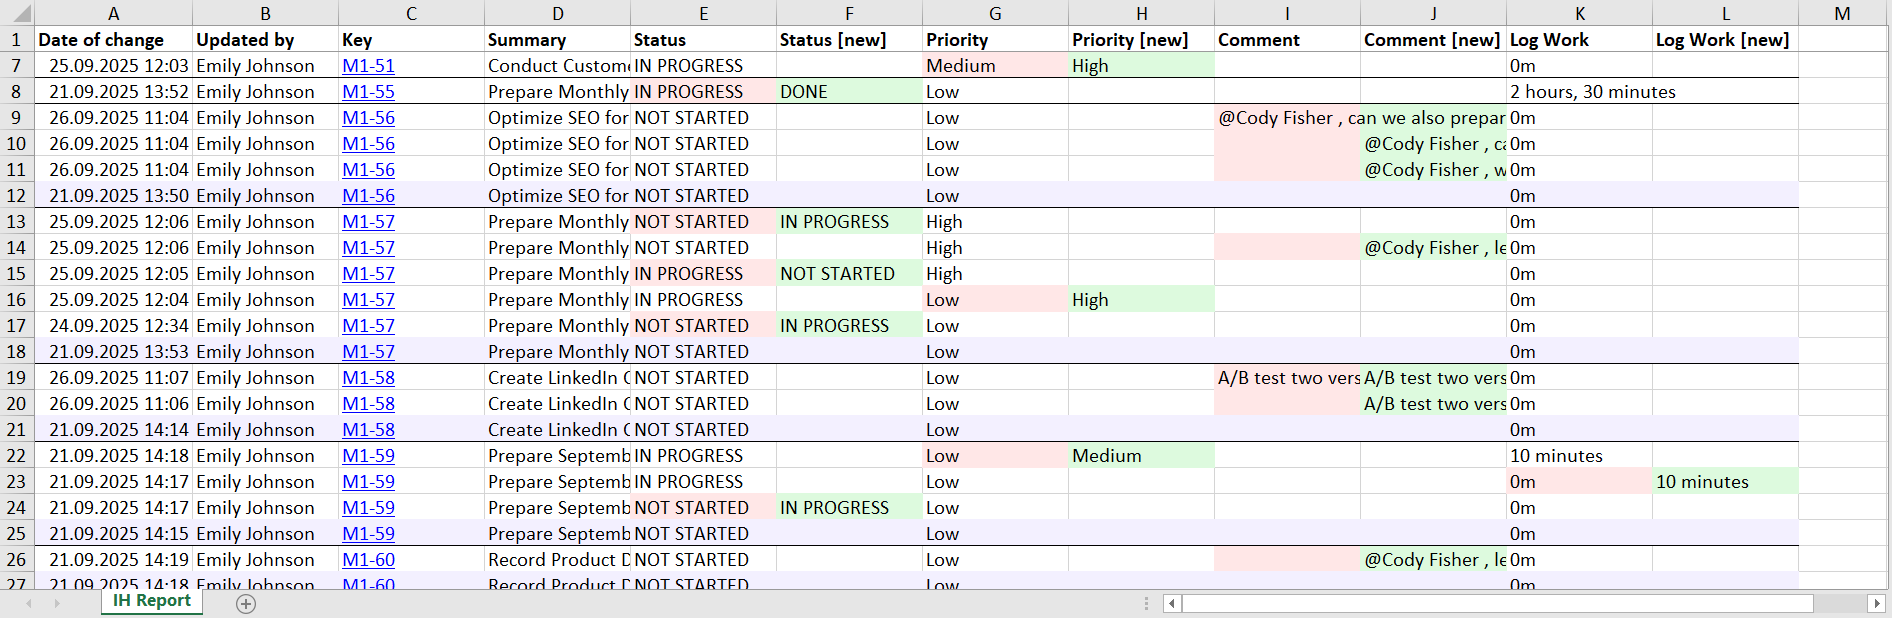The image size is (1892, 618).
Task: Select the row 13 header
Action: [x=16, y=222]
